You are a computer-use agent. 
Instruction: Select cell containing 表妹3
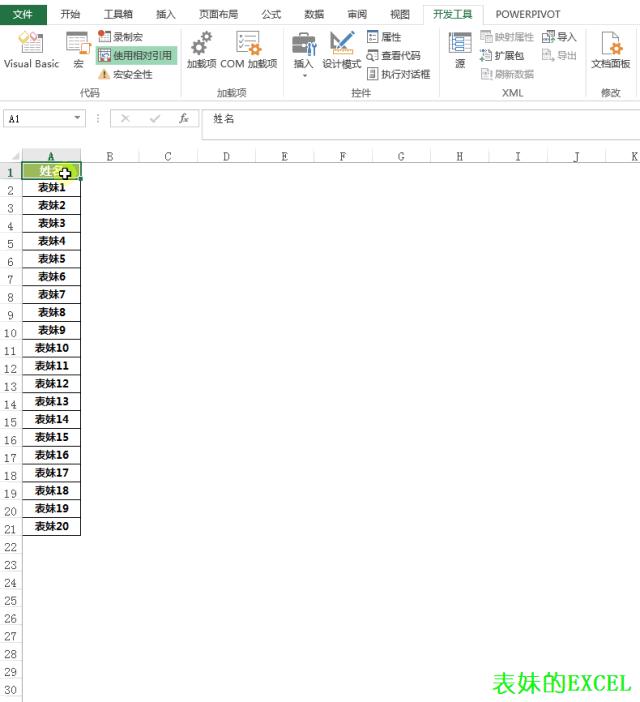click(x=51, y=223)
